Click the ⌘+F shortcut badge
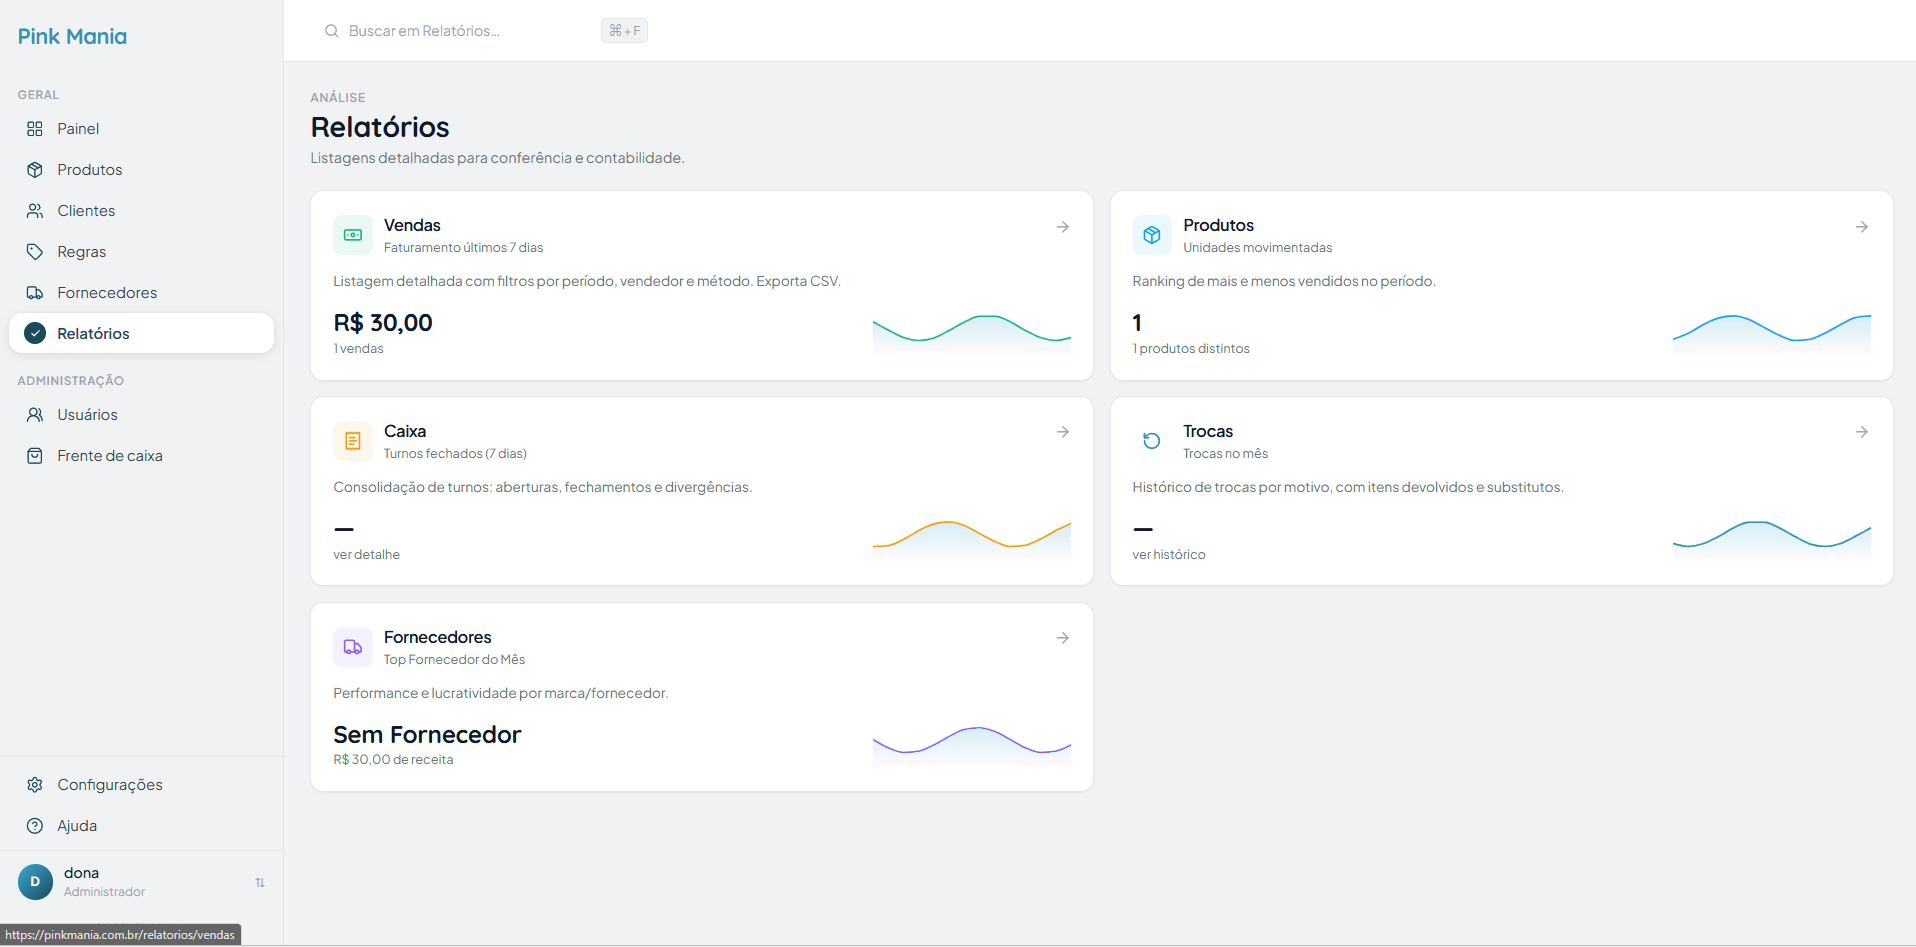 tap(624, 31)
